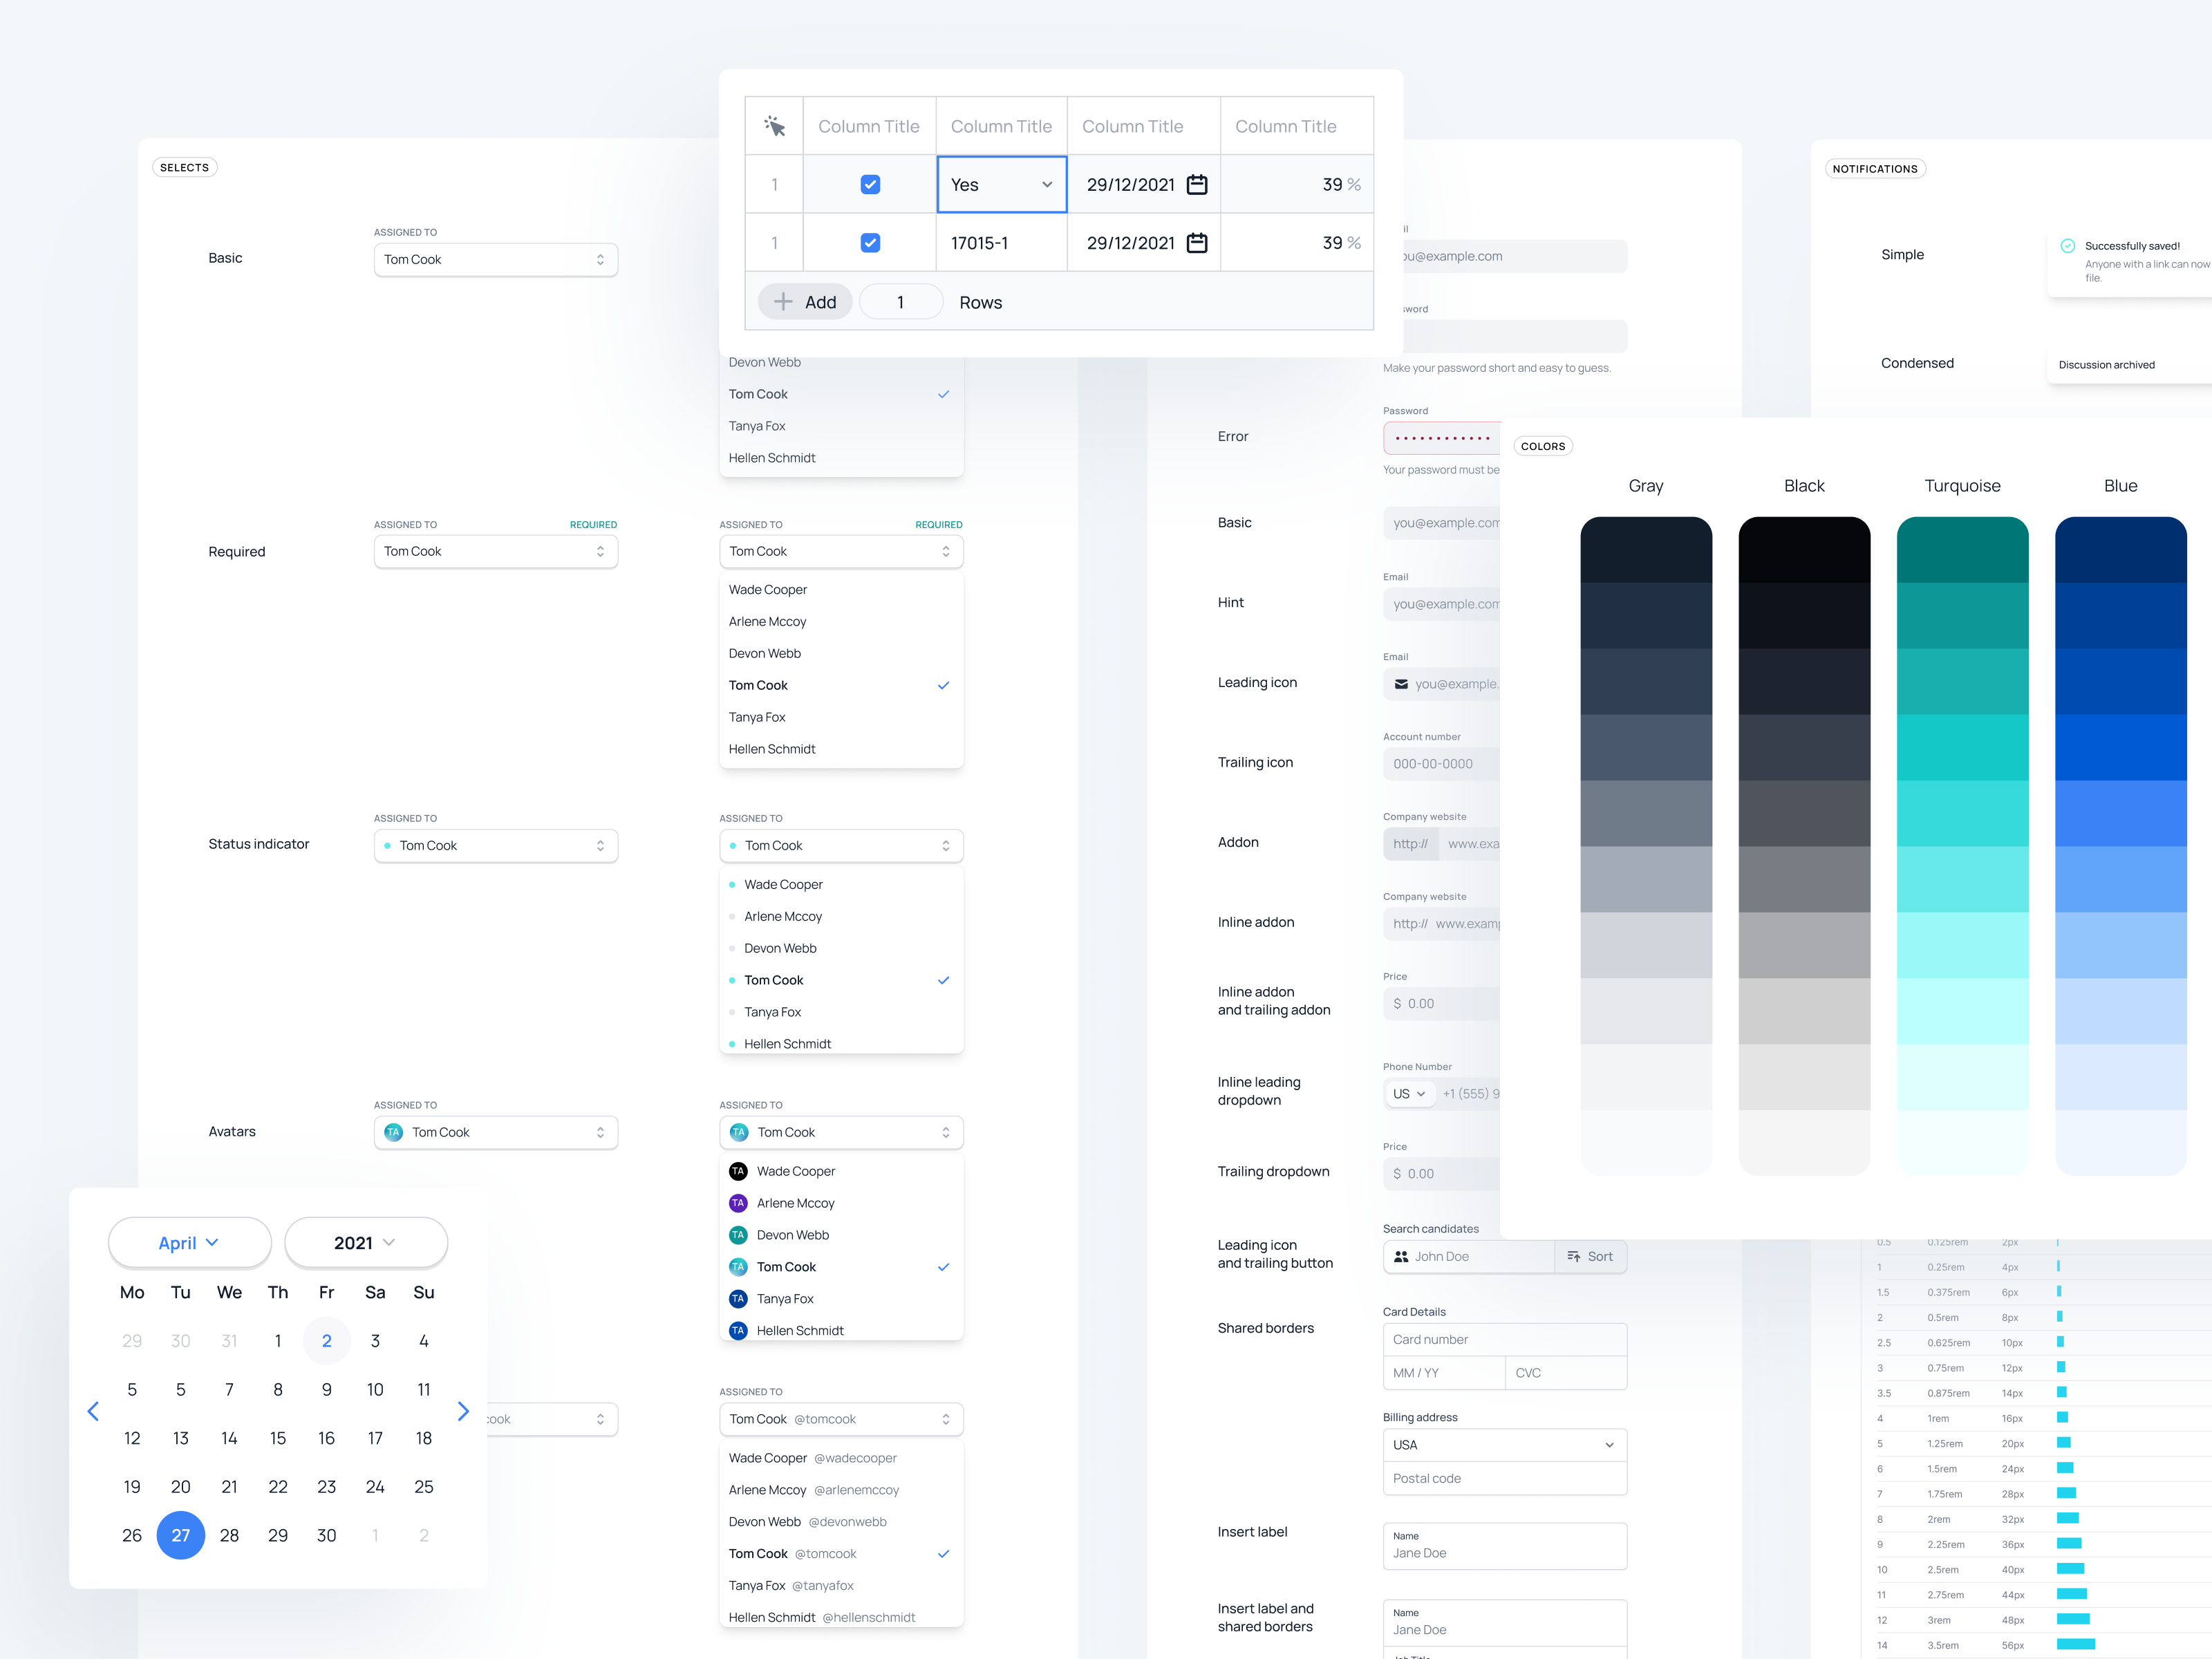Open the 2021 year dropdown
2212x1659 pixels.
coord(365,1242)
